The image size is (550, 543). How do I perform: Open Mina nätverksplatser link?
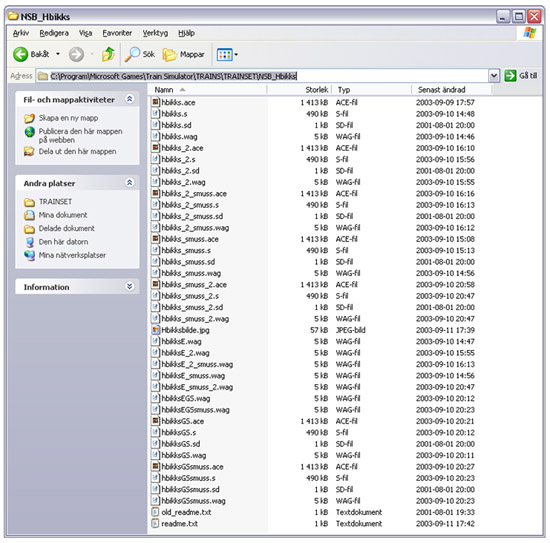coord(72,255)
